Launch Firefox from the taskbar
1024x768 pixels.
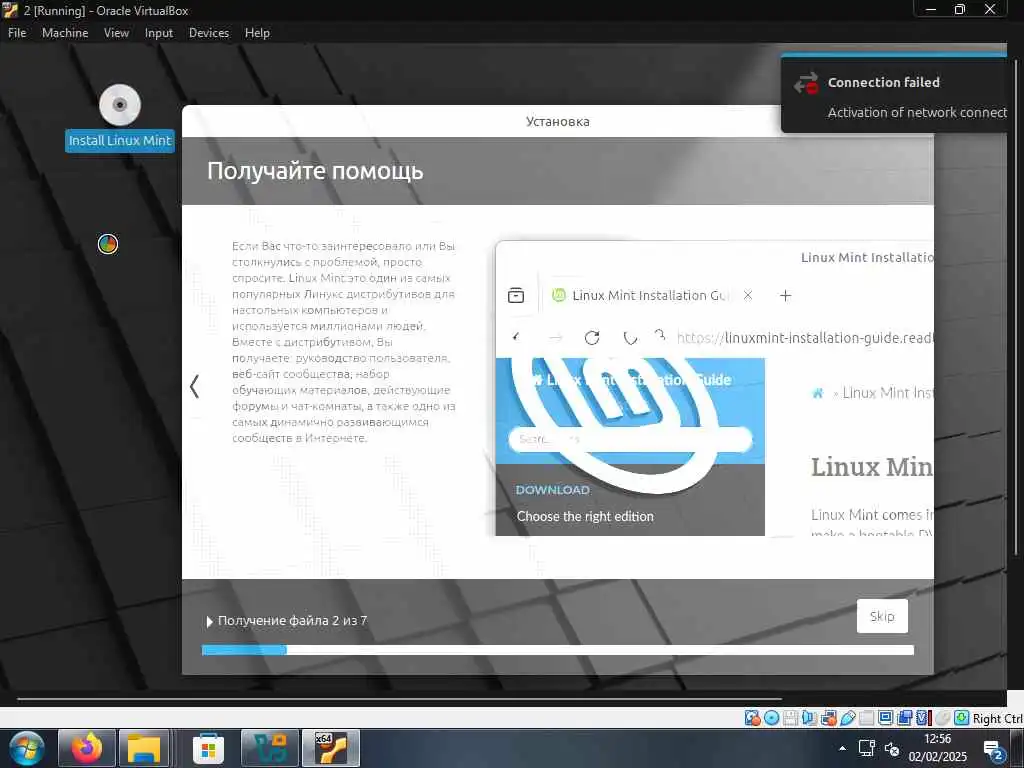pos(87,748)
